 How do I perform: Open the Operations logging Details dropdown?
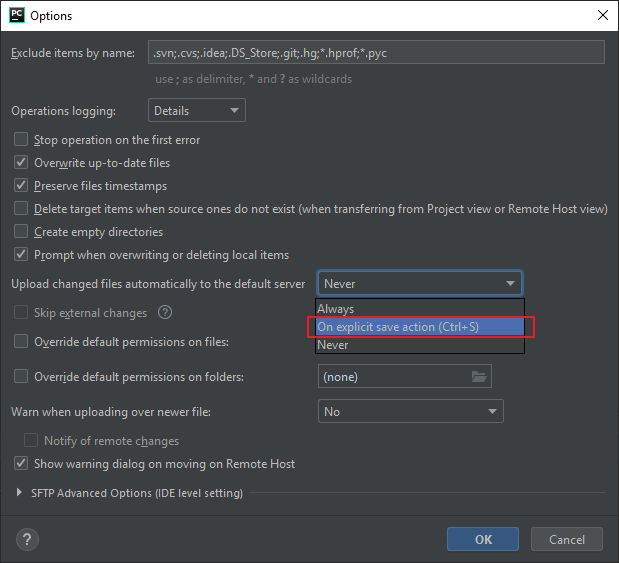(x=197, y=111)
